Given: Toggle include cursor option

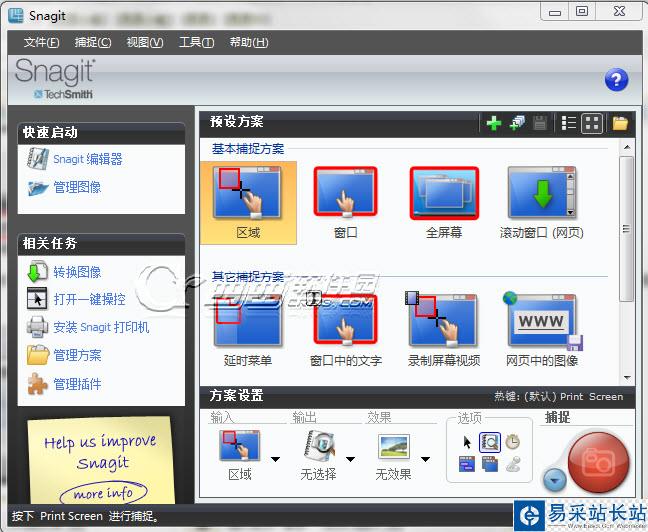Looking at the screenshot, I should point(467,442).
